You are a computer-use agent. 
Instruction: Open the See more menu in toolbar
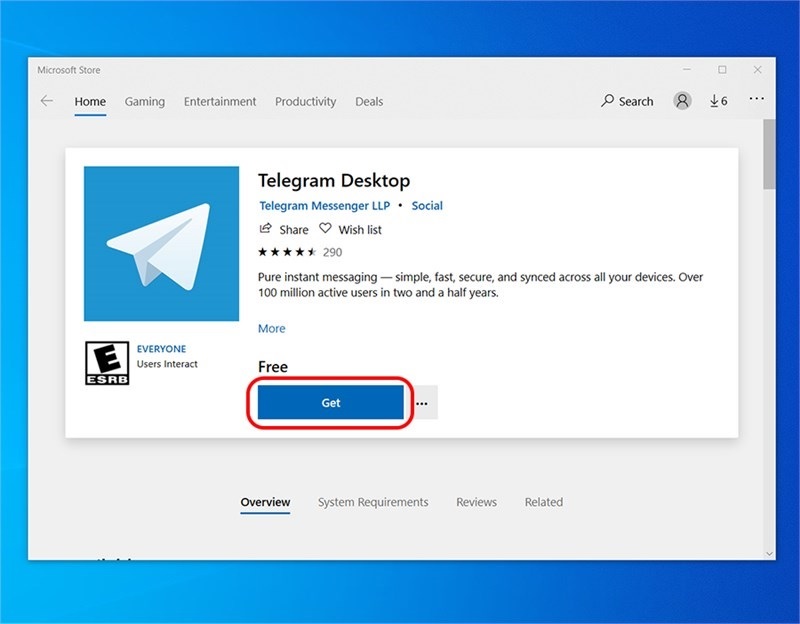[757, 100]
